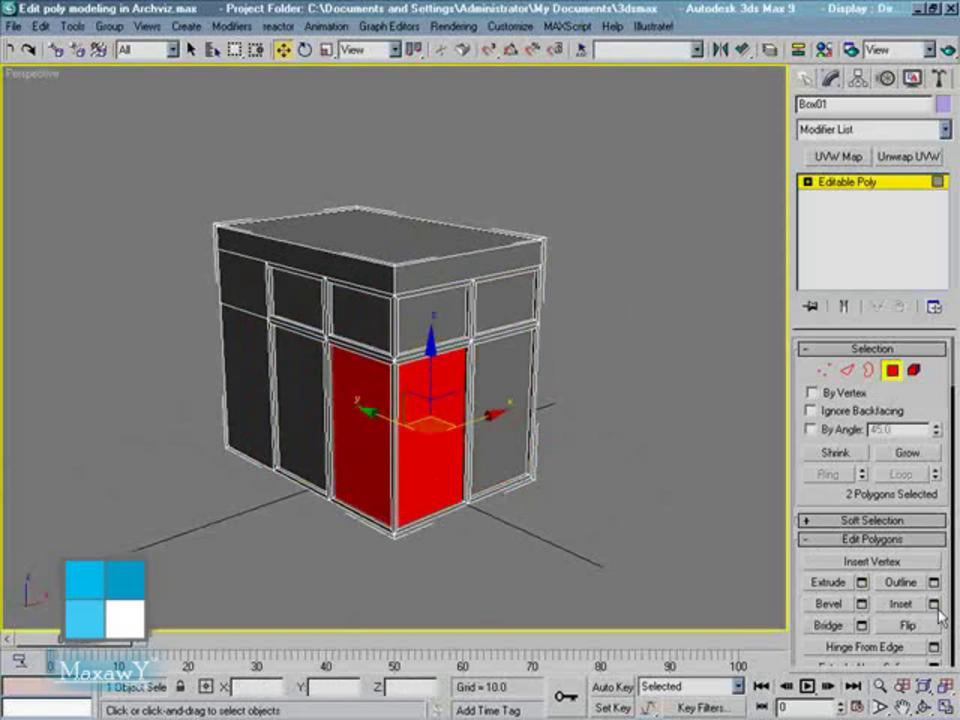Click the Undo arrow in main toolbar
Viewport: 960px width, 720px height.
tap(10, 50)
